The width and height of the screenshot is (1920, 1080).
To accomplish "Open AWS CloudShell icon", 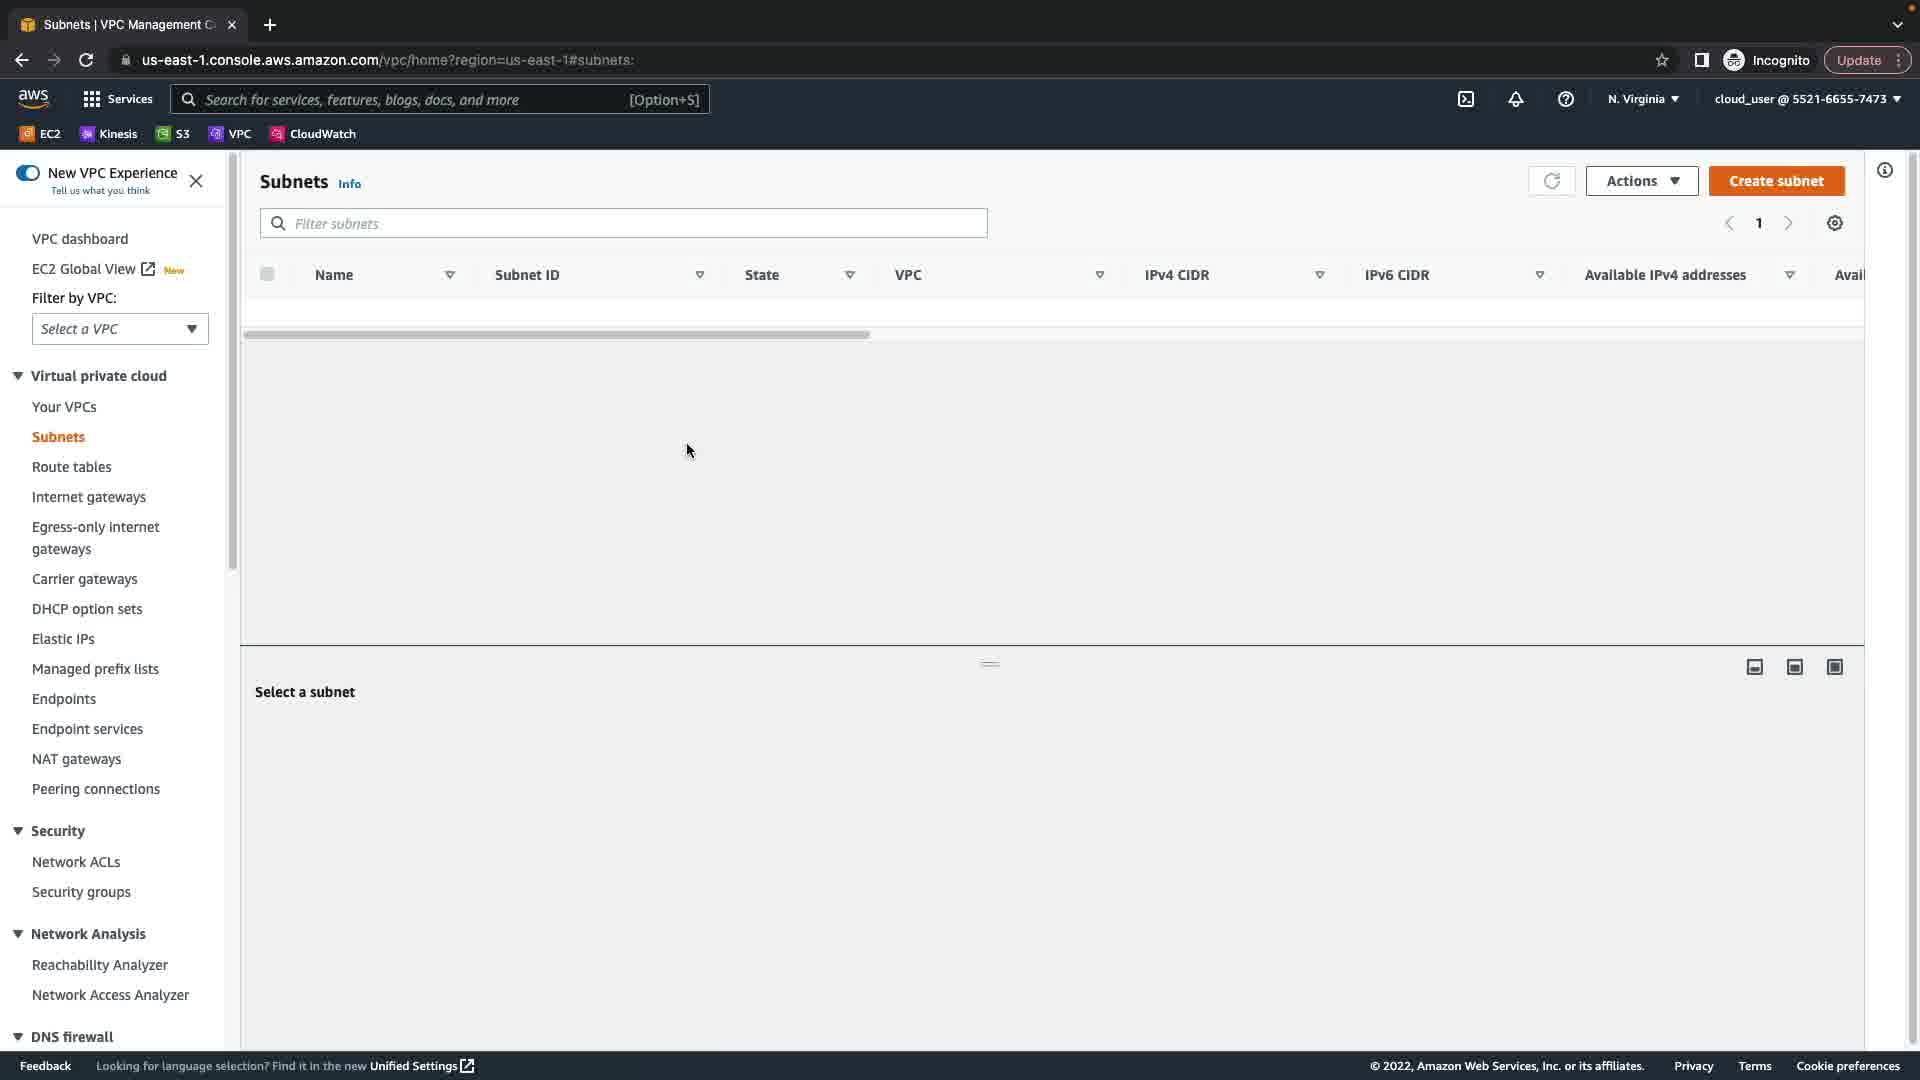I will [1466, 99].
